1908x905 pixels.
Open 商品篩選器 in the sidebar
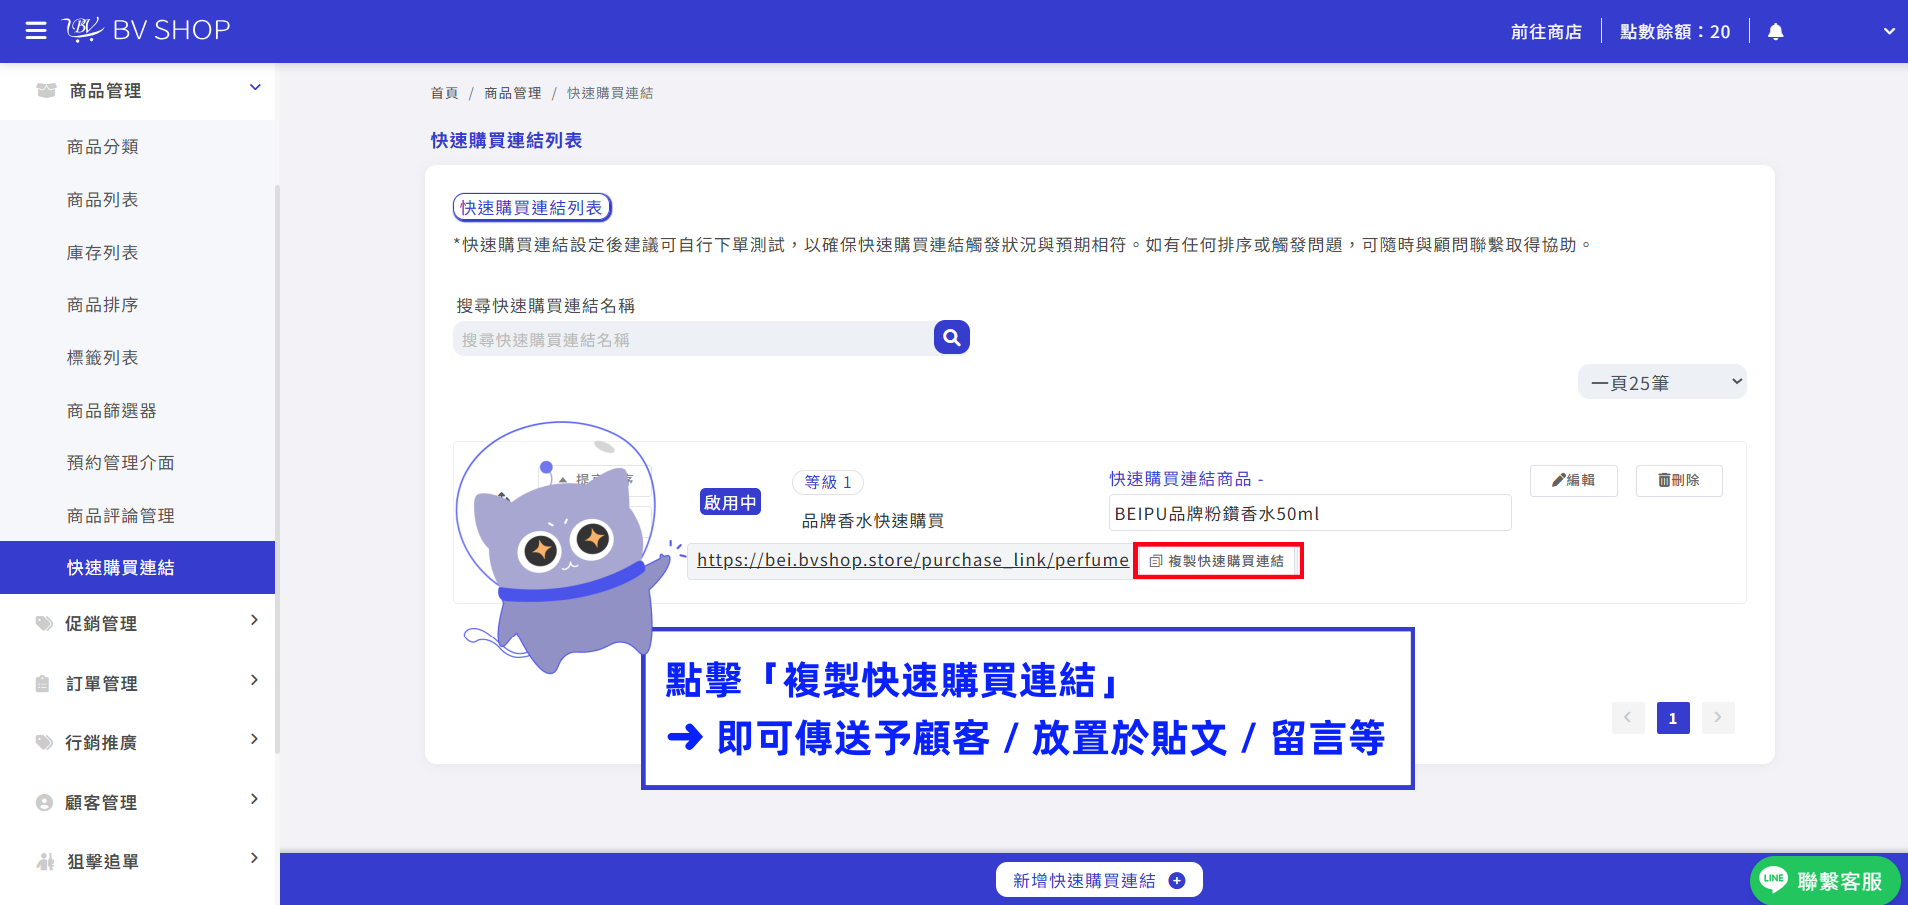(x=112, y=411)
